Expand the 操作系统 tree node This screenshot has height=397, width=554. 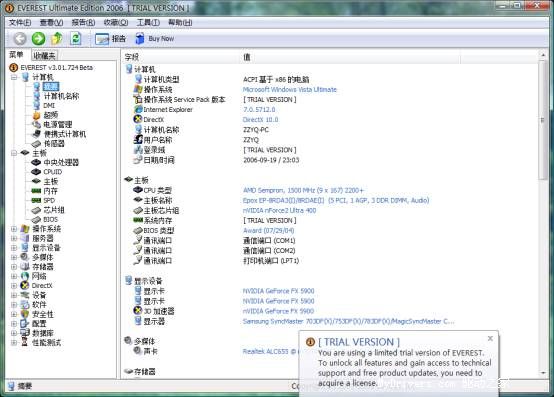coord(14,229)
